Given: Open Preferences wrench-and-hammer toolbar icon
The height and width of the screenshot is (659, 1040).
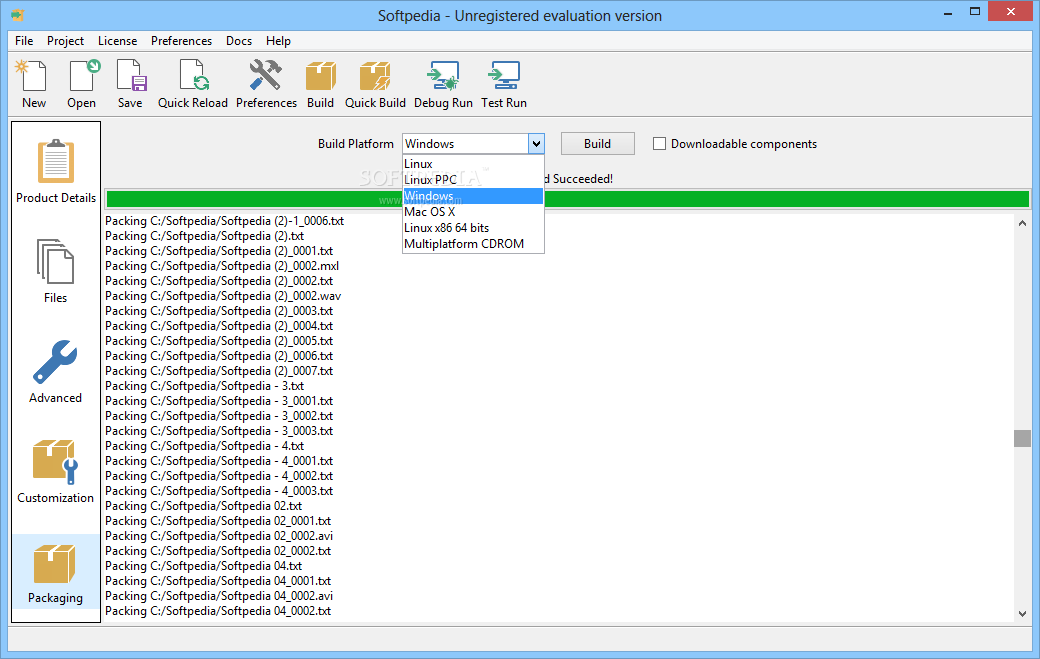Looking at the screenshot, I should click(x=266, y=84).
